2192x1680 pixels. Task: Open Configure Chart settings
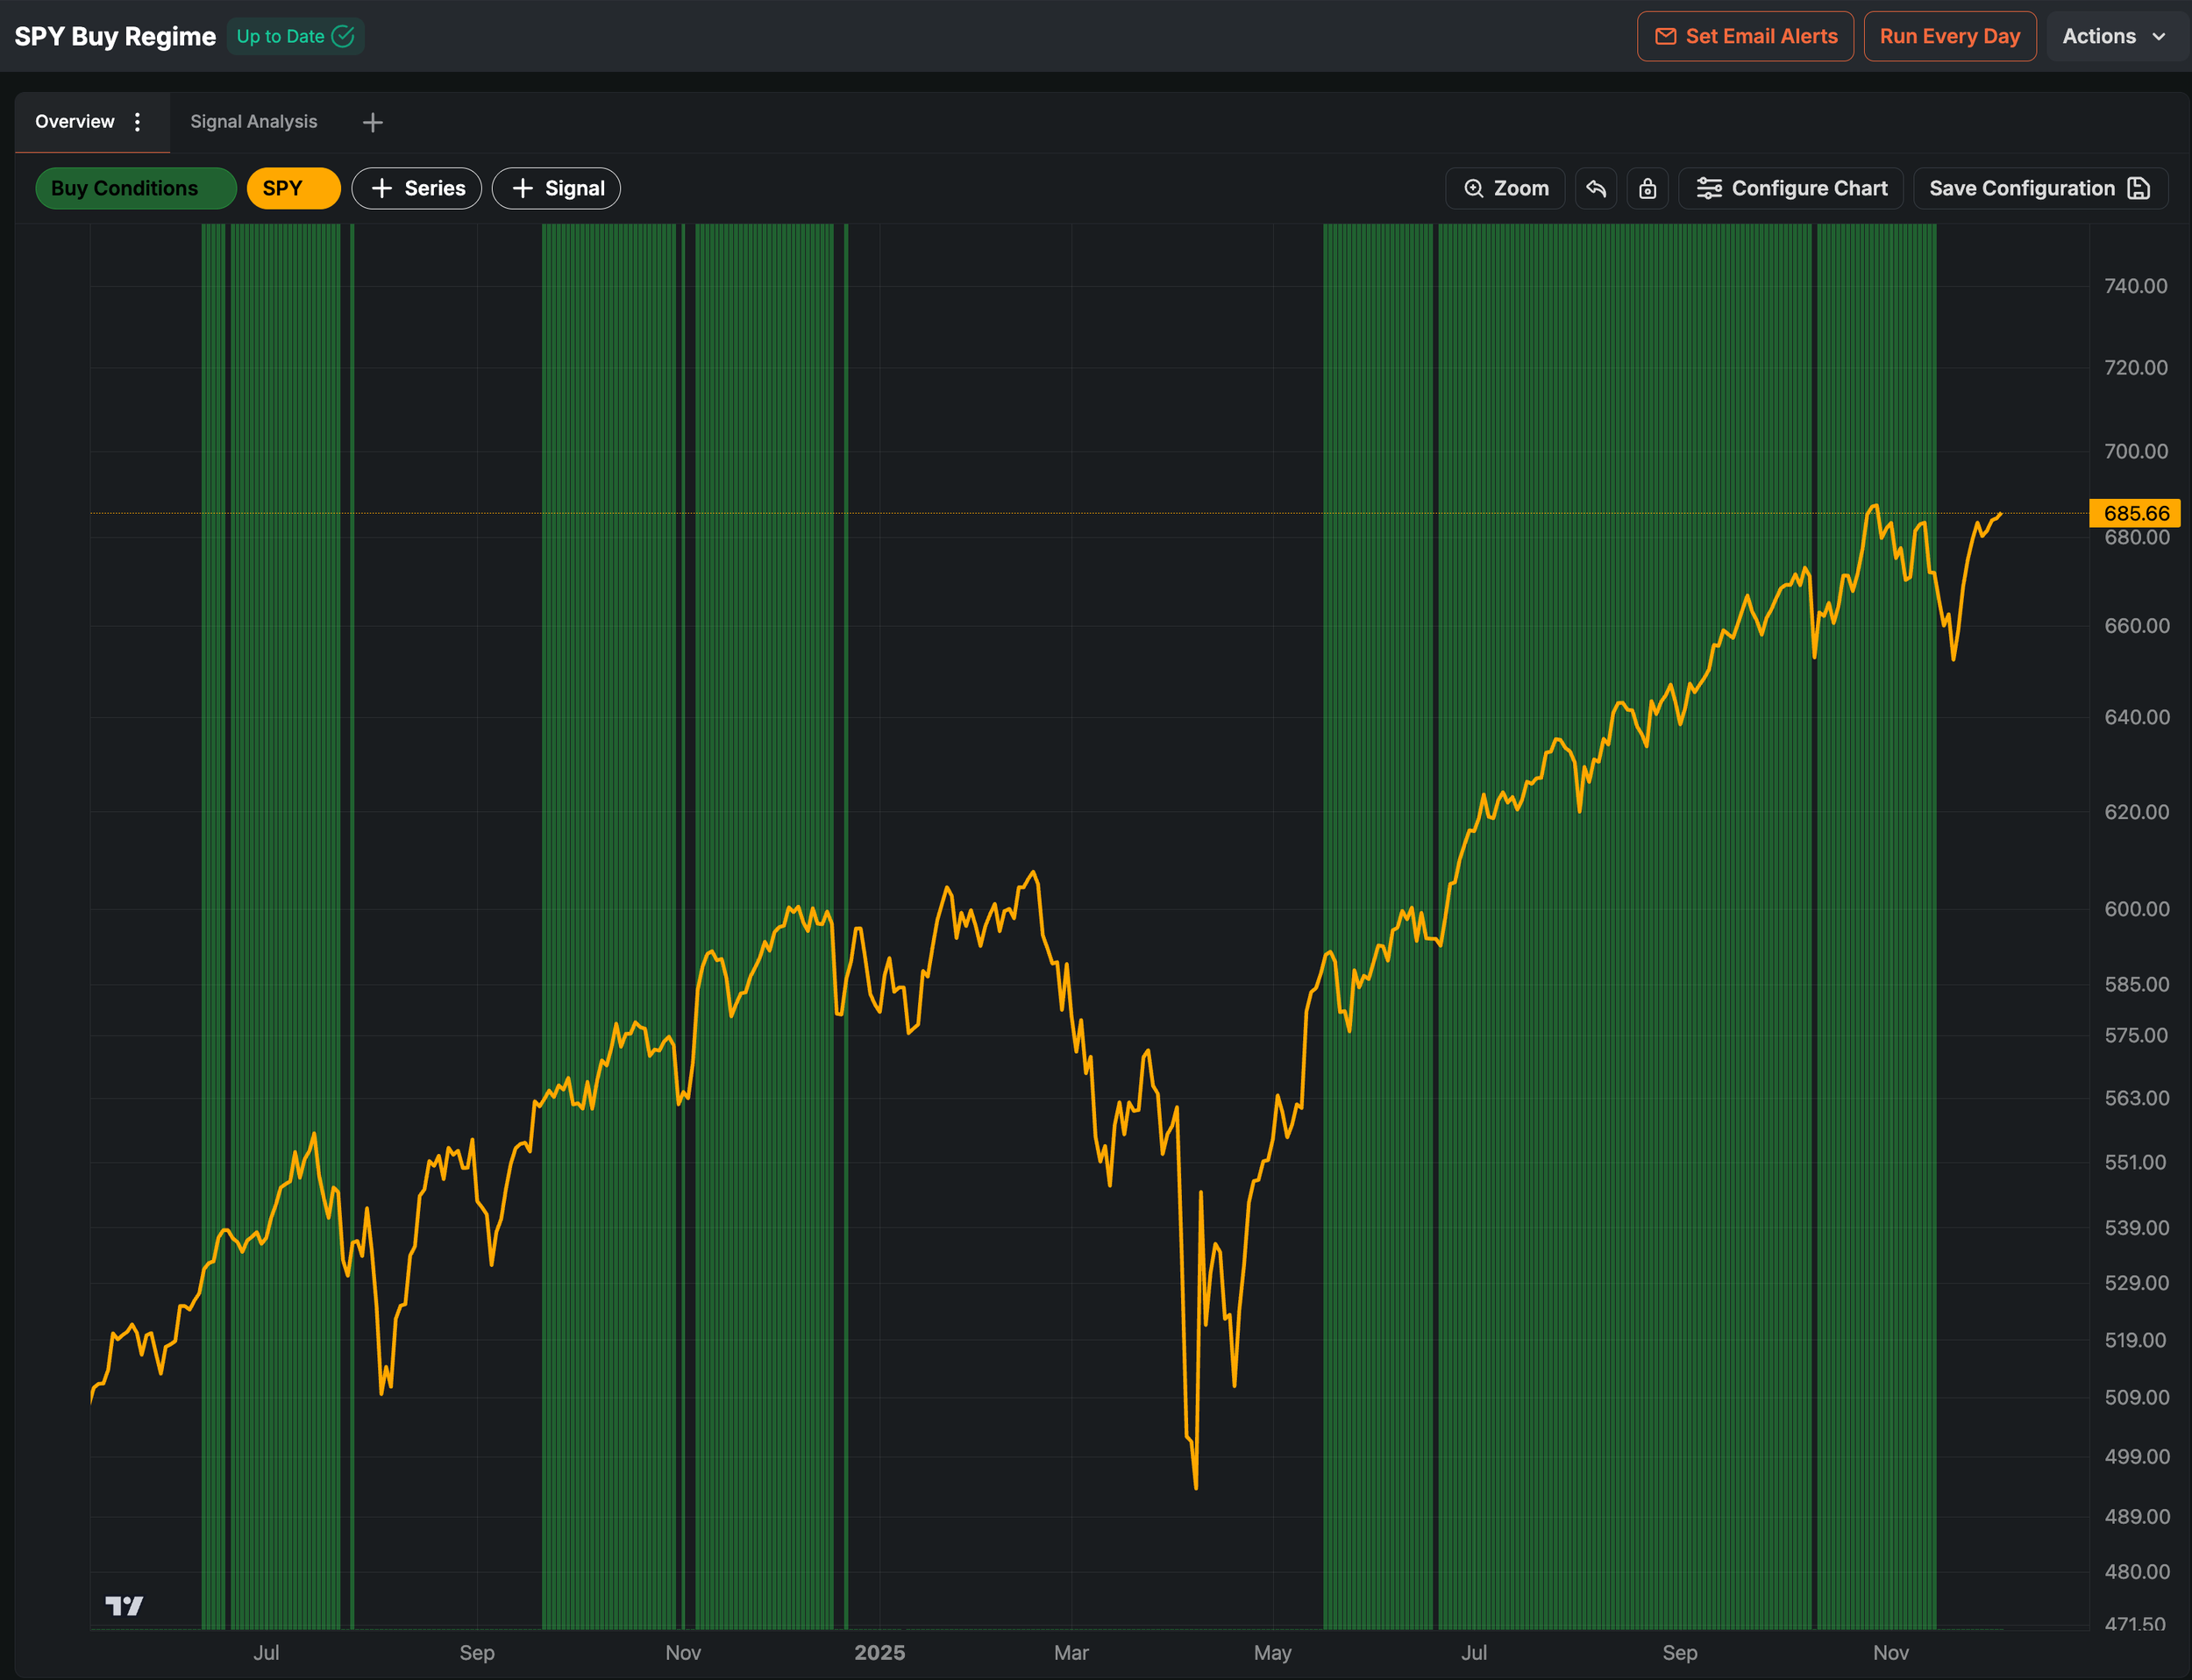(1791, 188)
